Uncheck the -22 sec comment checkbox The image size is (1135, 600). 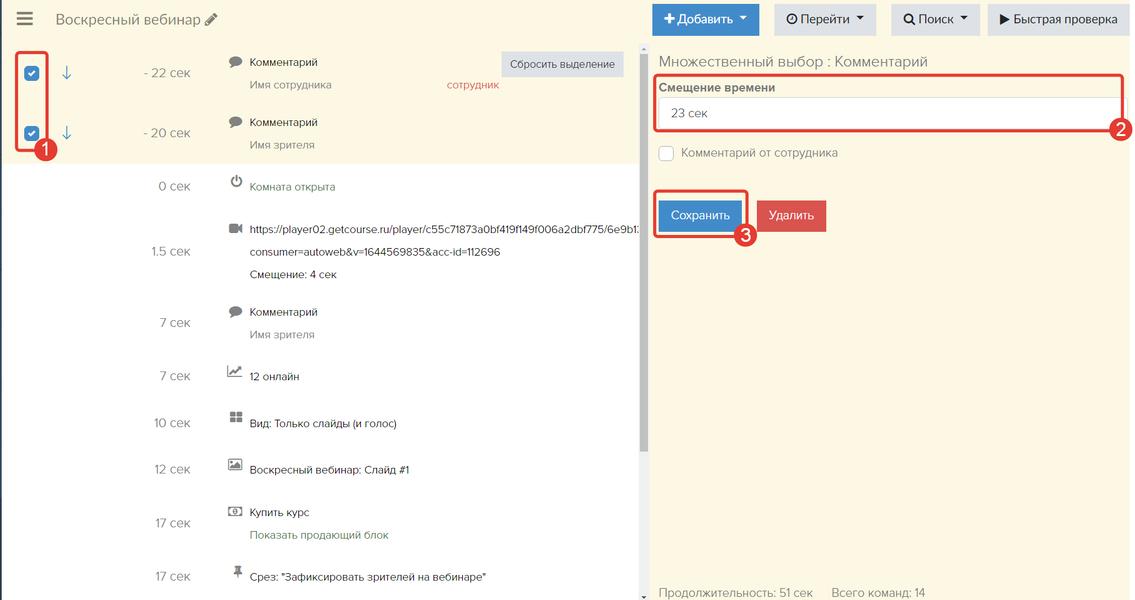[x=32, y=73]
